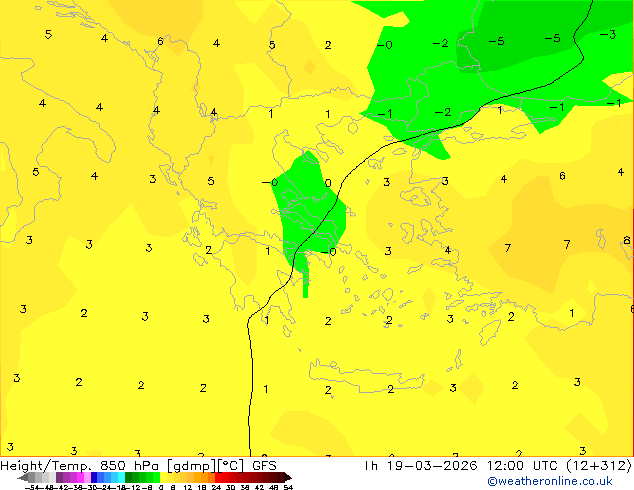Select the cyan legend swatch
634x490 pixels.
[x=121, y=477]
